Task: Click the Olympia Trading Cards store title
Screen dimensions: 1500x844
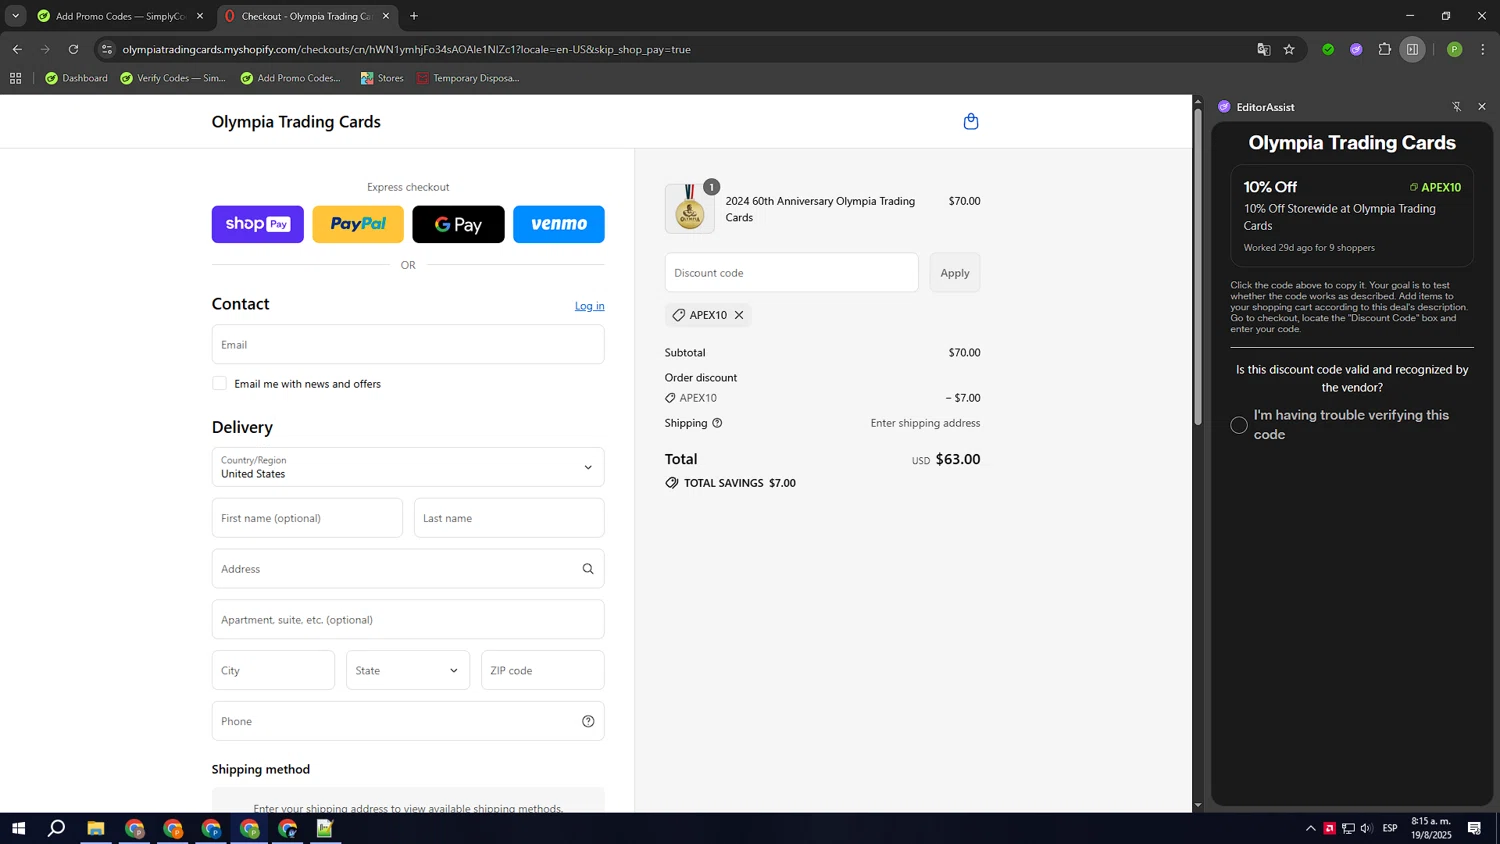Action: 296,122
